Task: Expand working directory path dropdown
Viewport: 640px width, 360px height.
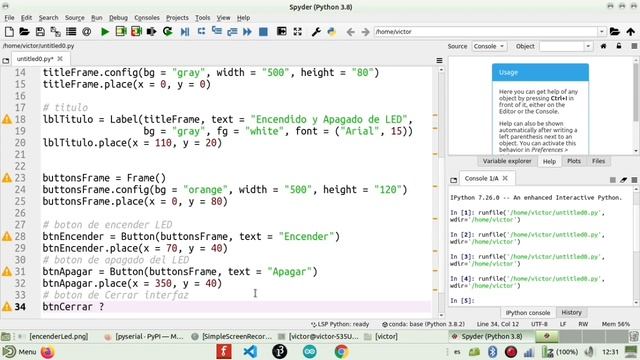Action: point(602,31)
